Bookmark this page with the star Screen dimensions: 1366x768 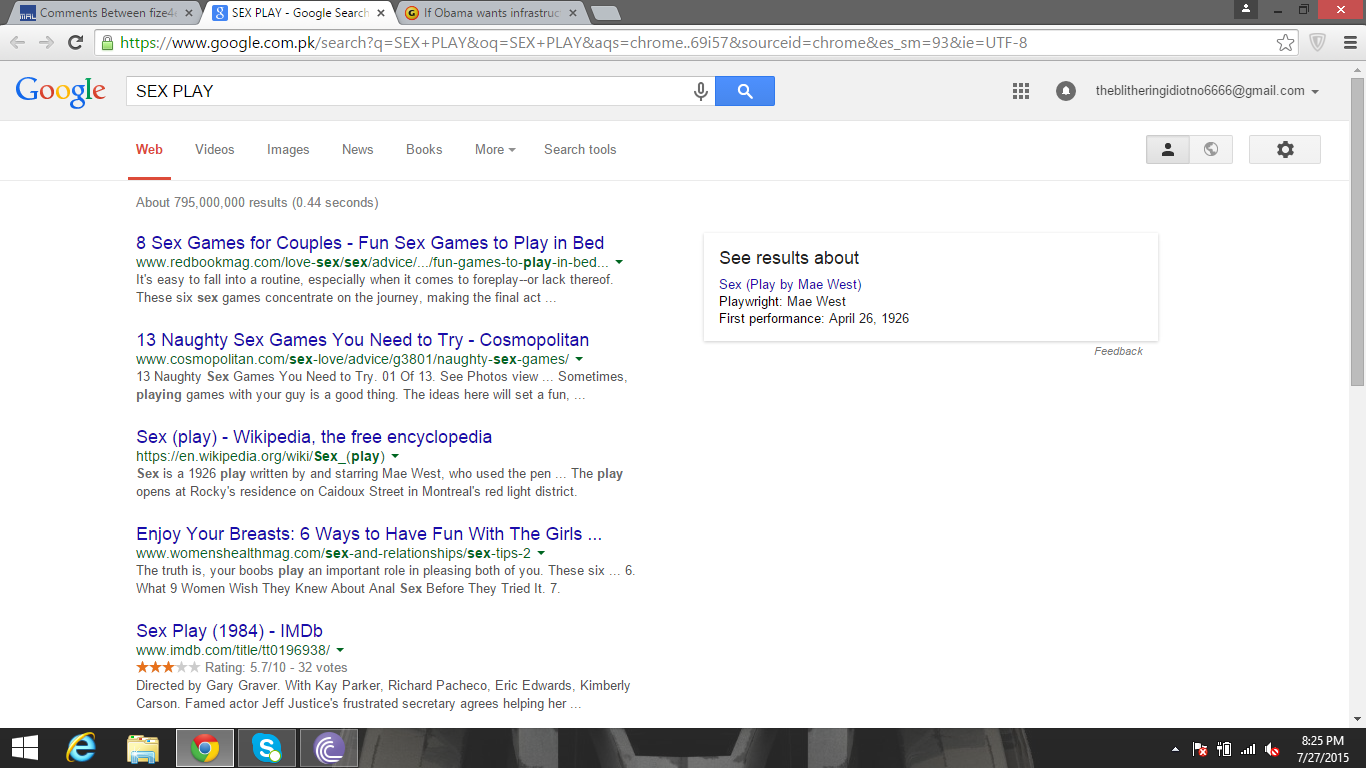point(1286,42)
